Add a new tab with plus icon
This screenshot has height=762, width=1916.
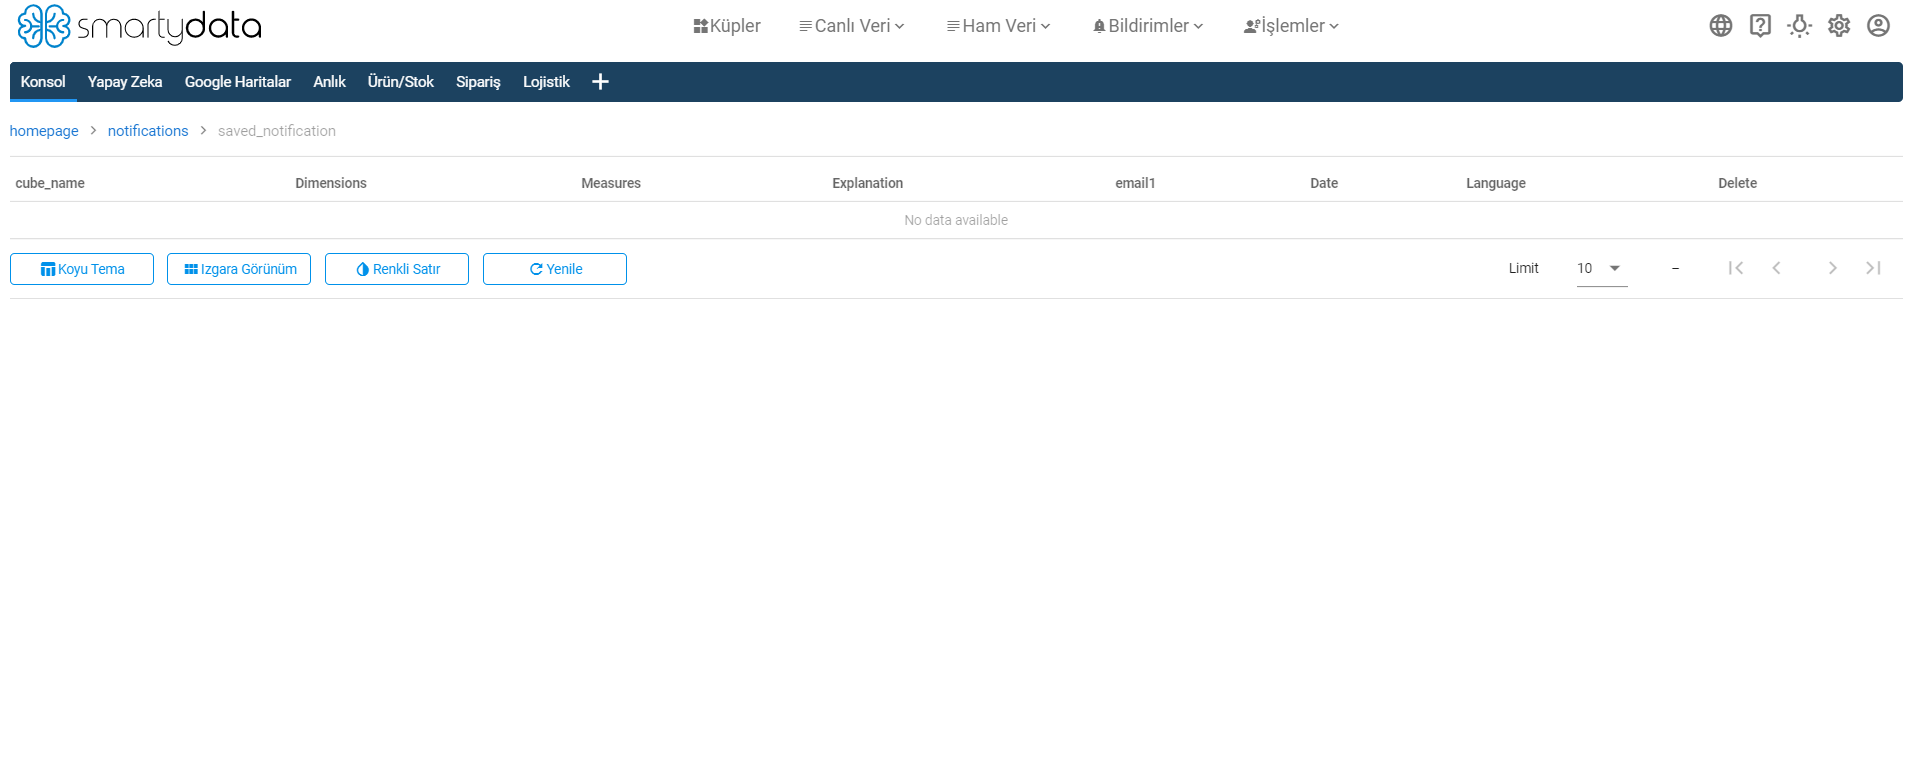point(600,82)
